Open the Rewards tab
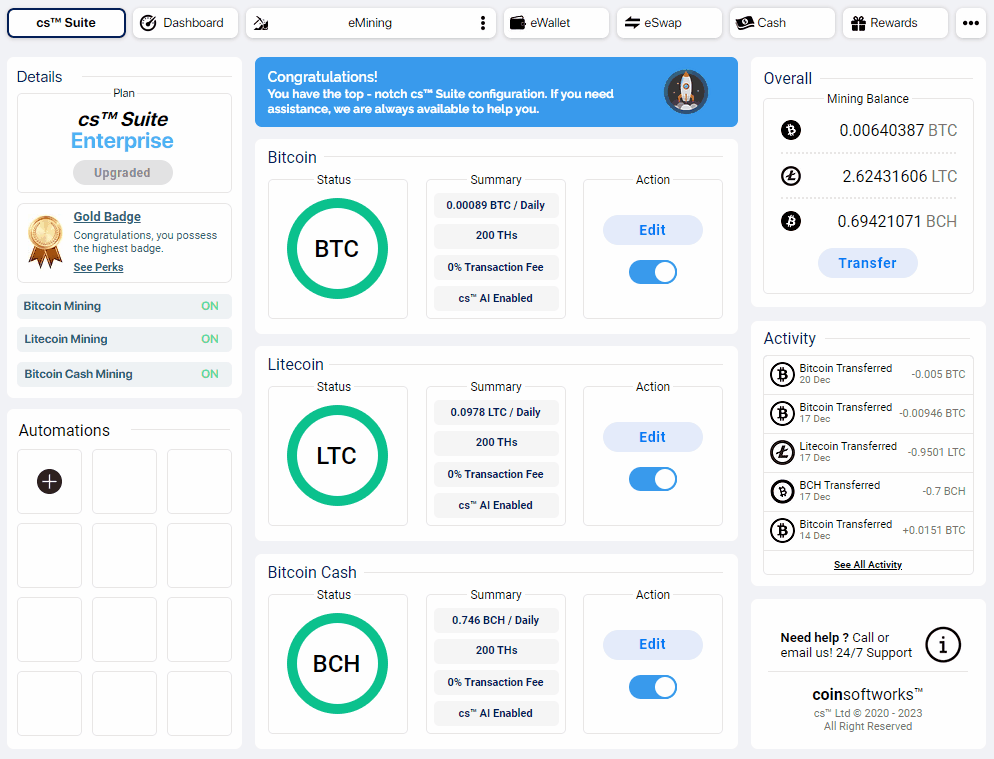Screen dimensions: 994x759 click(x=894, y=23)
